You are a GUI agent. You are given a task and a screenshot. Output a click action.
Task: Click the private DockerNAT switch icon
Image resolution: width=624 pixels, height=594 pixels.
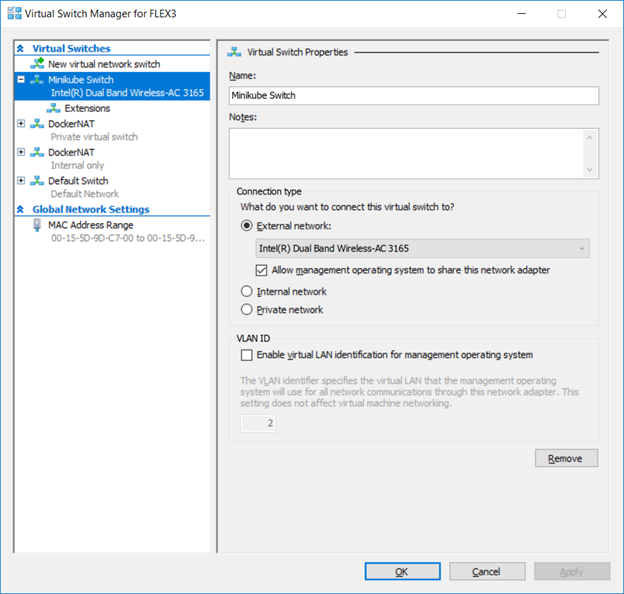coord(37,124)
